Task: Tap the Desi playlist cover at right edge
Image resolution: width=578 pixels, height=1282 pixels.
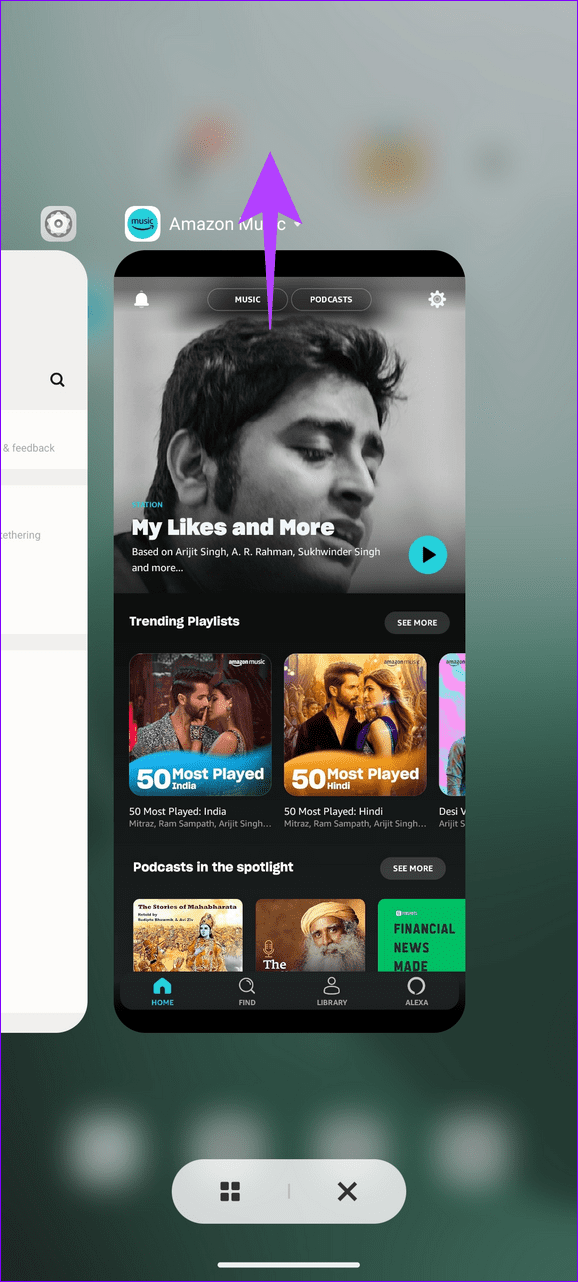Action: point(452,724)
